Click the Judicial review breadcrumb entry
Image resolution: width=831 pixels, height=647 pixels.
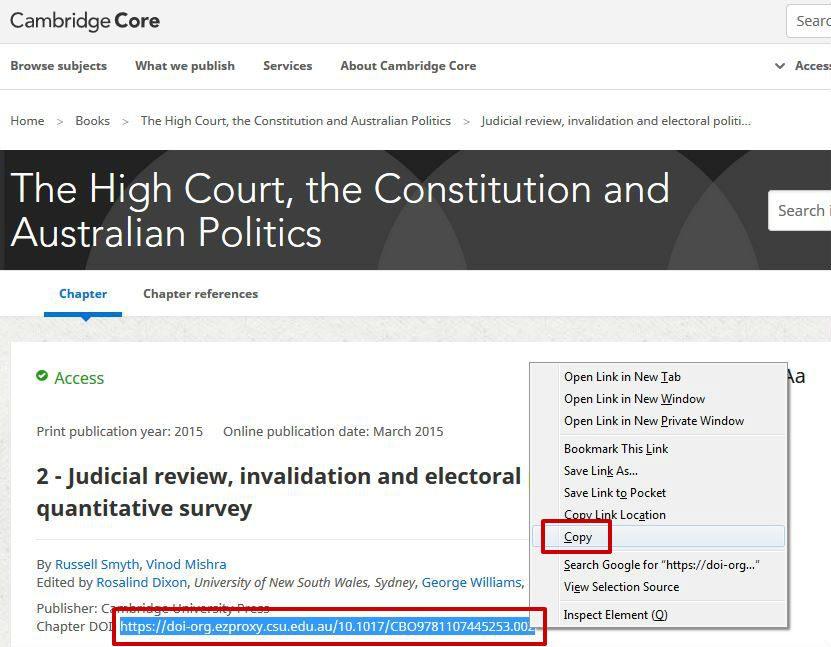click(616, 121)
